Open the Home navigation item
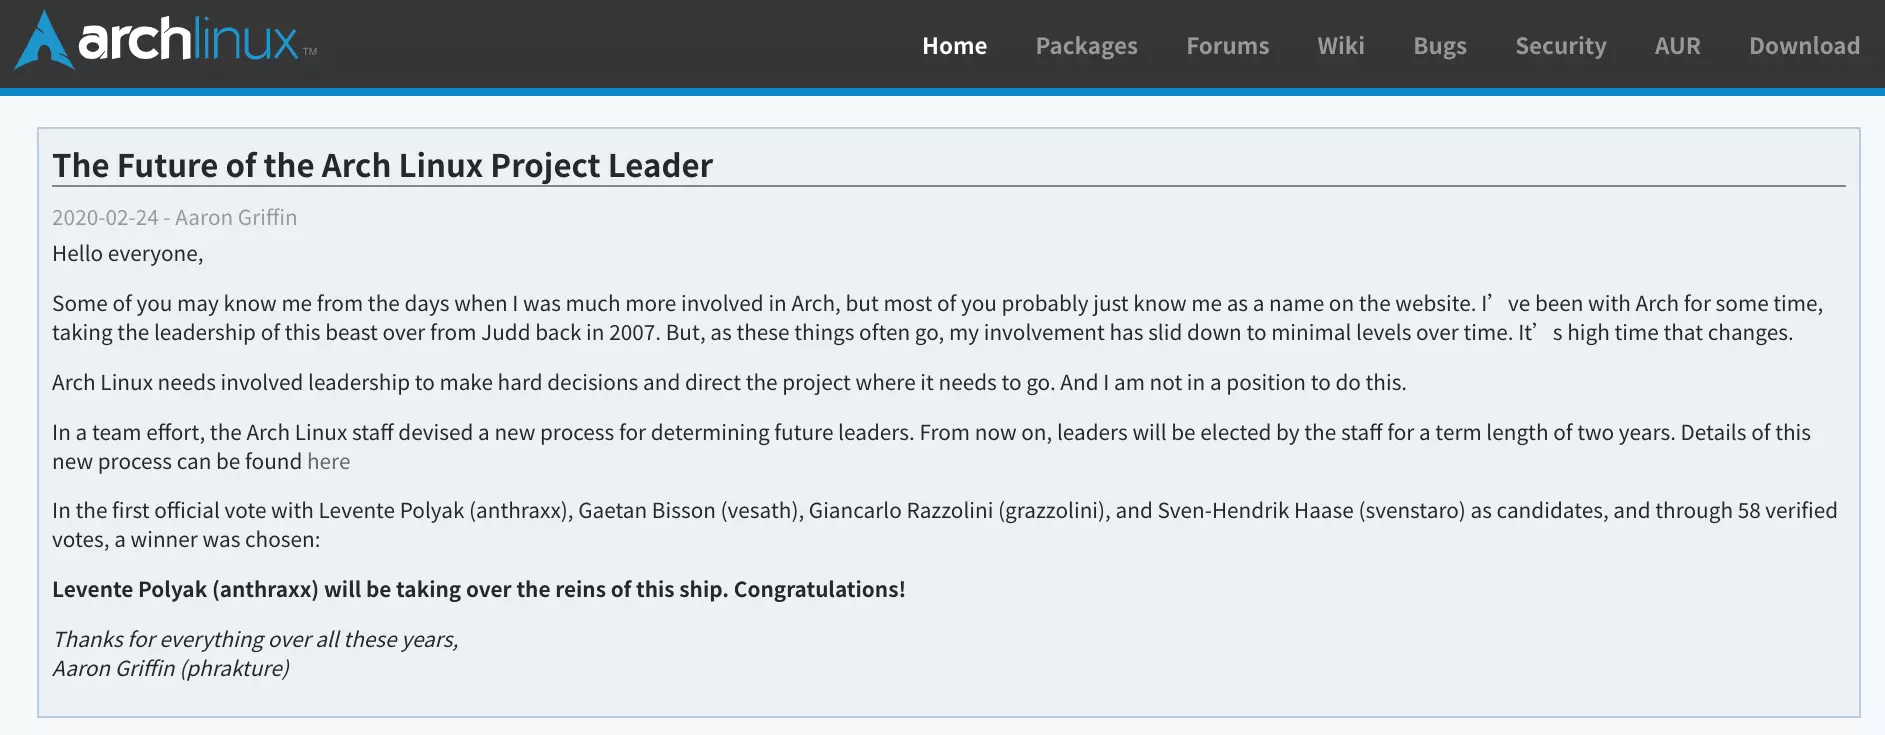The image size is (1885, 735). 954,46
